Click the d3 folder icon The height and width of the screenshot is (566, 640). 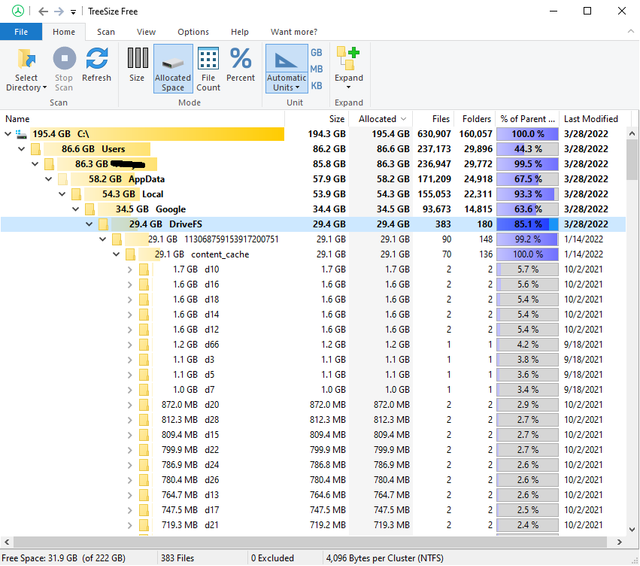(144, 360)
